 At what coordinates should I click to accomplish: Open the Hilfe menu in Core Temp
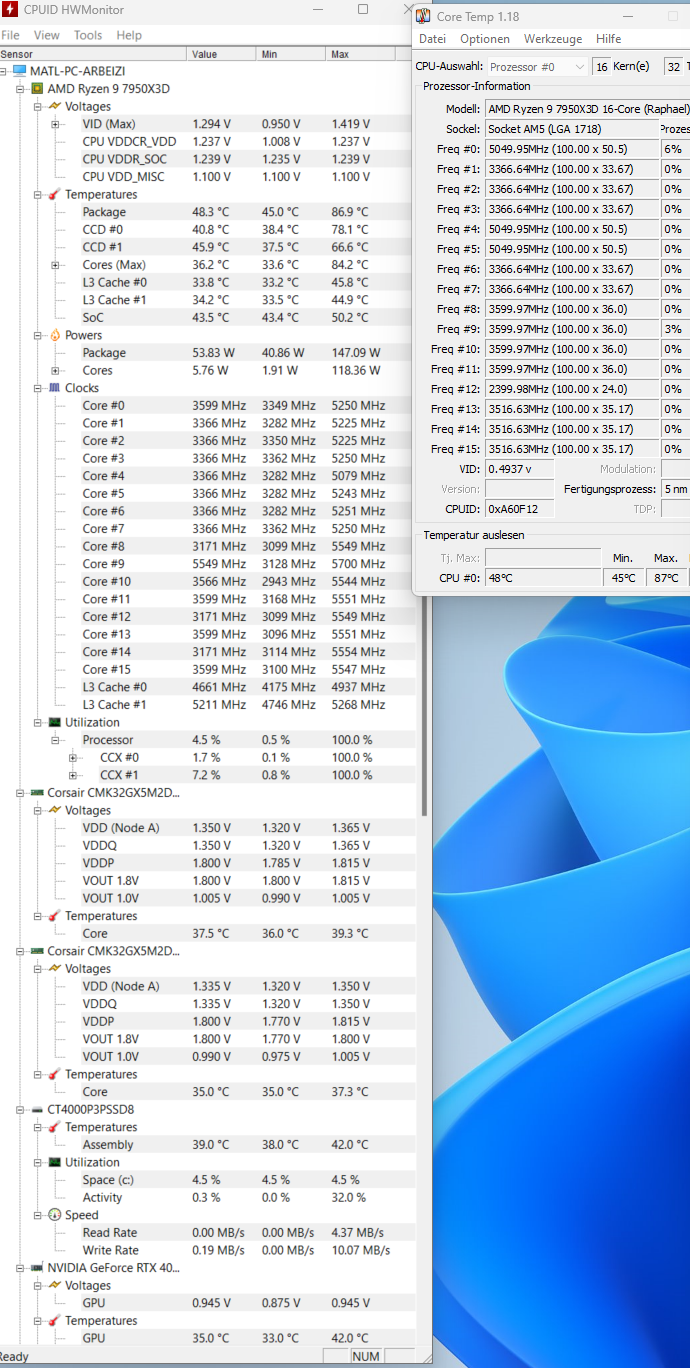pyautogui.click(x=609, y=39)
